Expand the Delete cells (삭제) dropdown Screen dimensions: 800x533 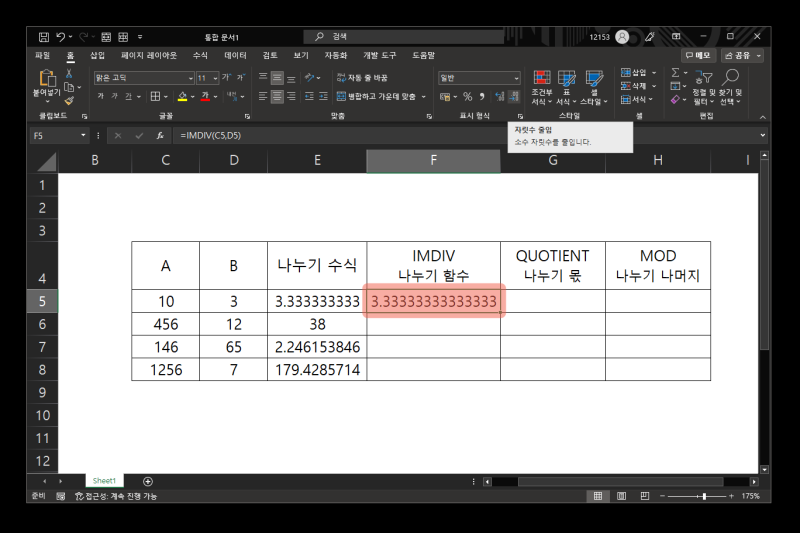pyautogui.click(x=654, y=86)
